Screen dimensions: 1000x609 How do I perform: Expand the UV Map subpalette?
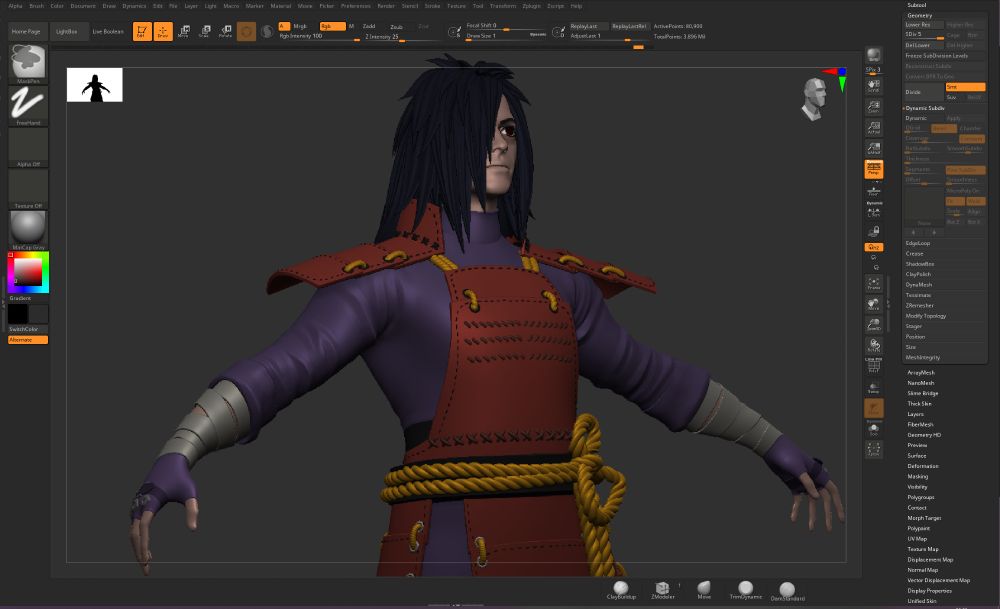point(917,539)
